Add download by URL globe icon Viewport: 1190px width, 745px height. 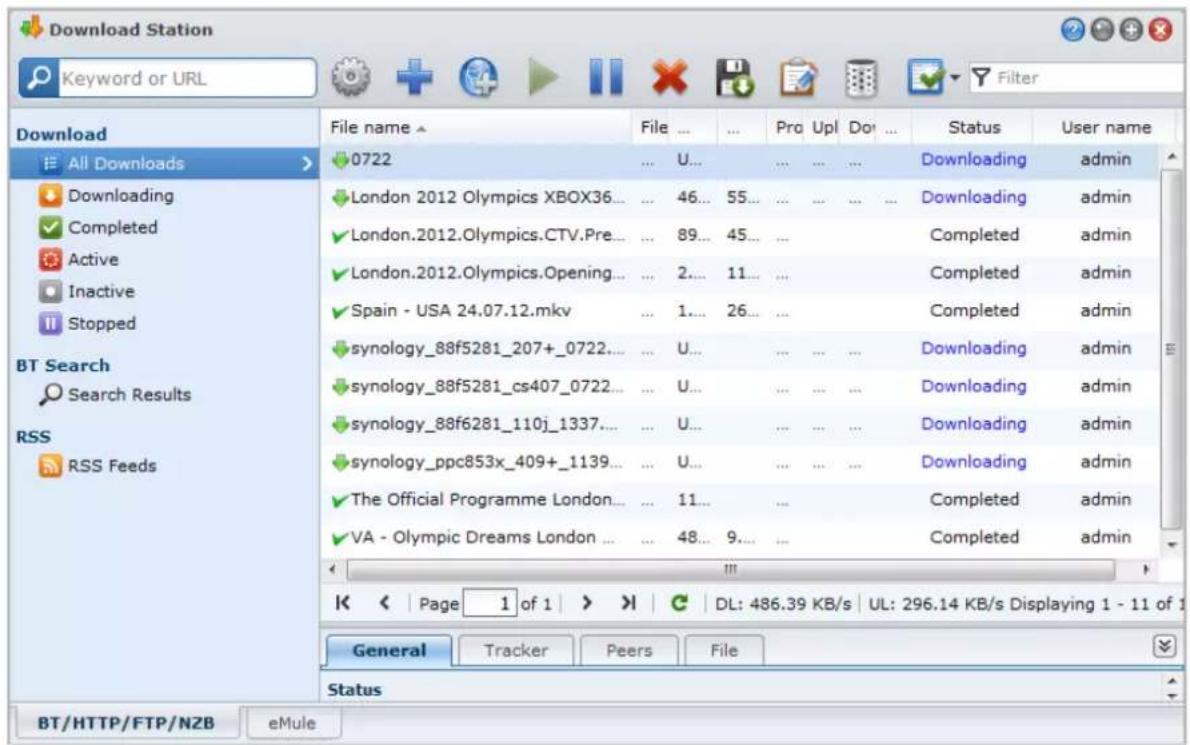479,77
